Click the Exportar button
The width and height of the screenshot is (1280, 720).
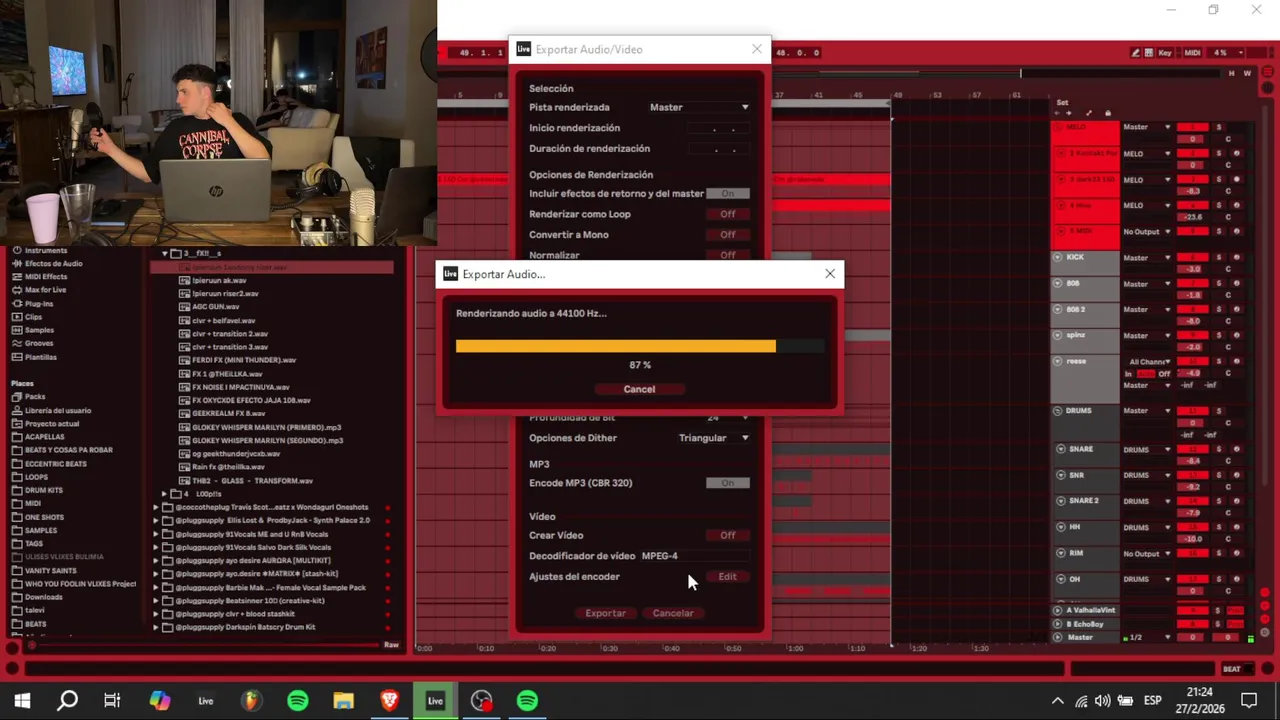[x=605, y=613]
